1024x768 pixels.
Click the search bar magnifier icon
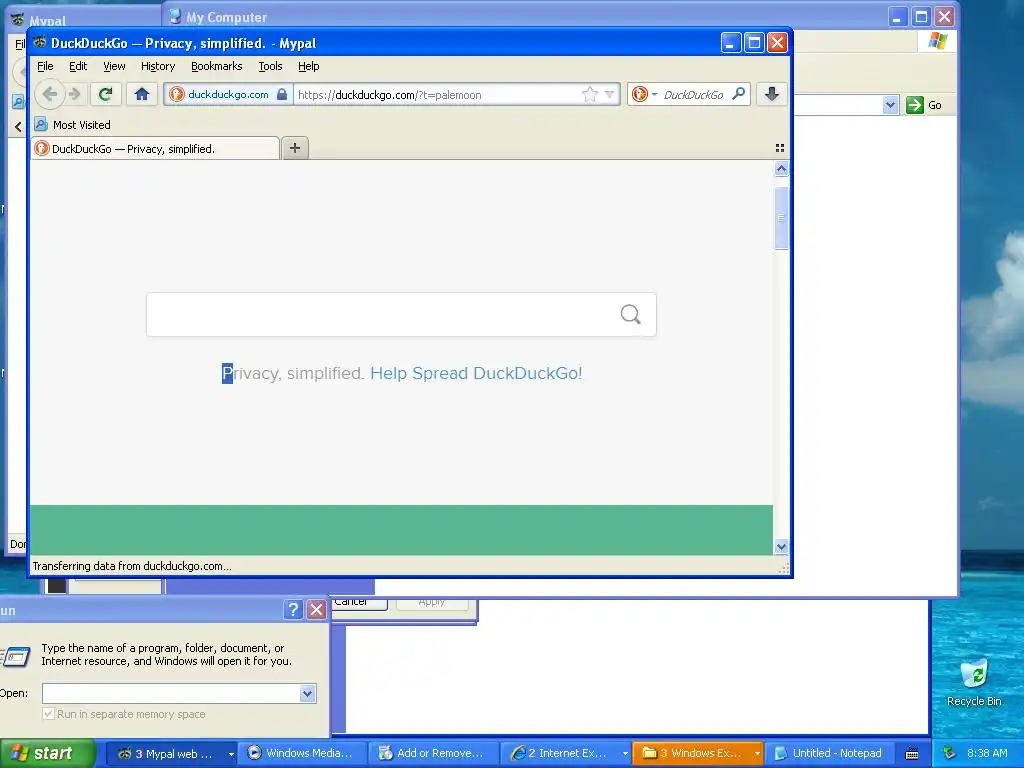(x=739, y=94)
